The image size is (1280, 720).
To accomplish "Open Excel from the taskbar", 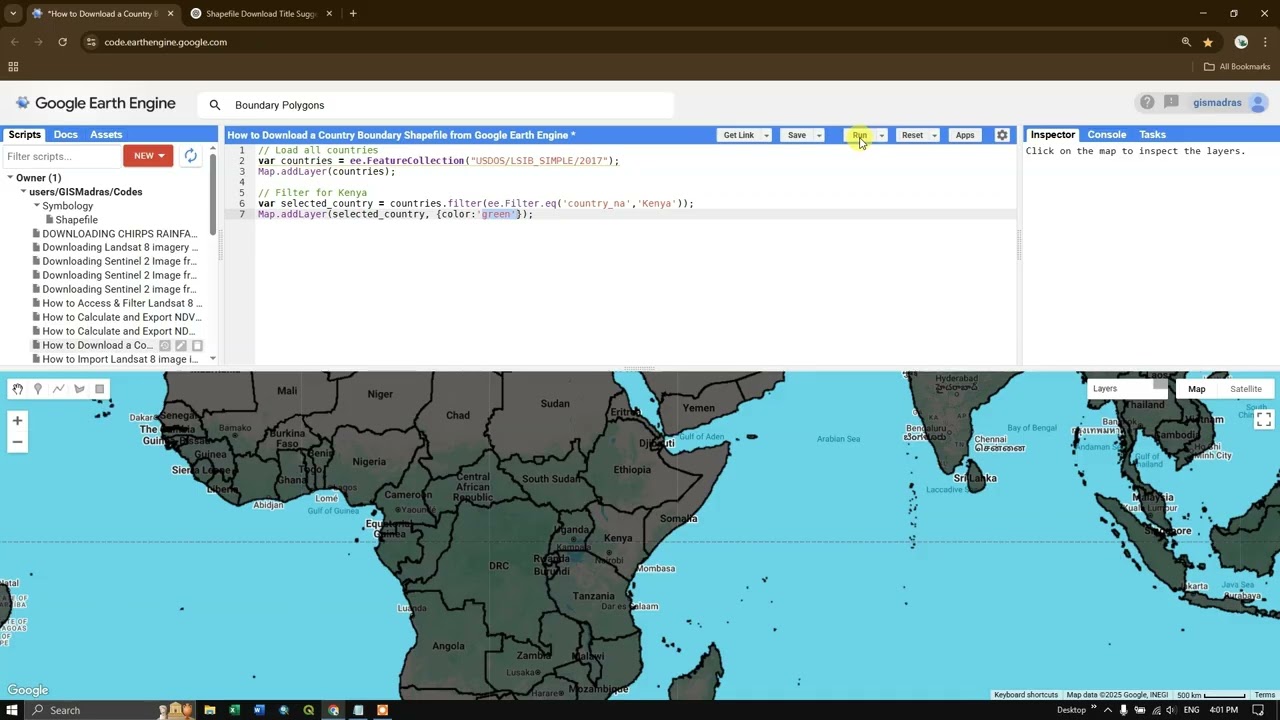I will pyautogui.click(x=234, y=710).
